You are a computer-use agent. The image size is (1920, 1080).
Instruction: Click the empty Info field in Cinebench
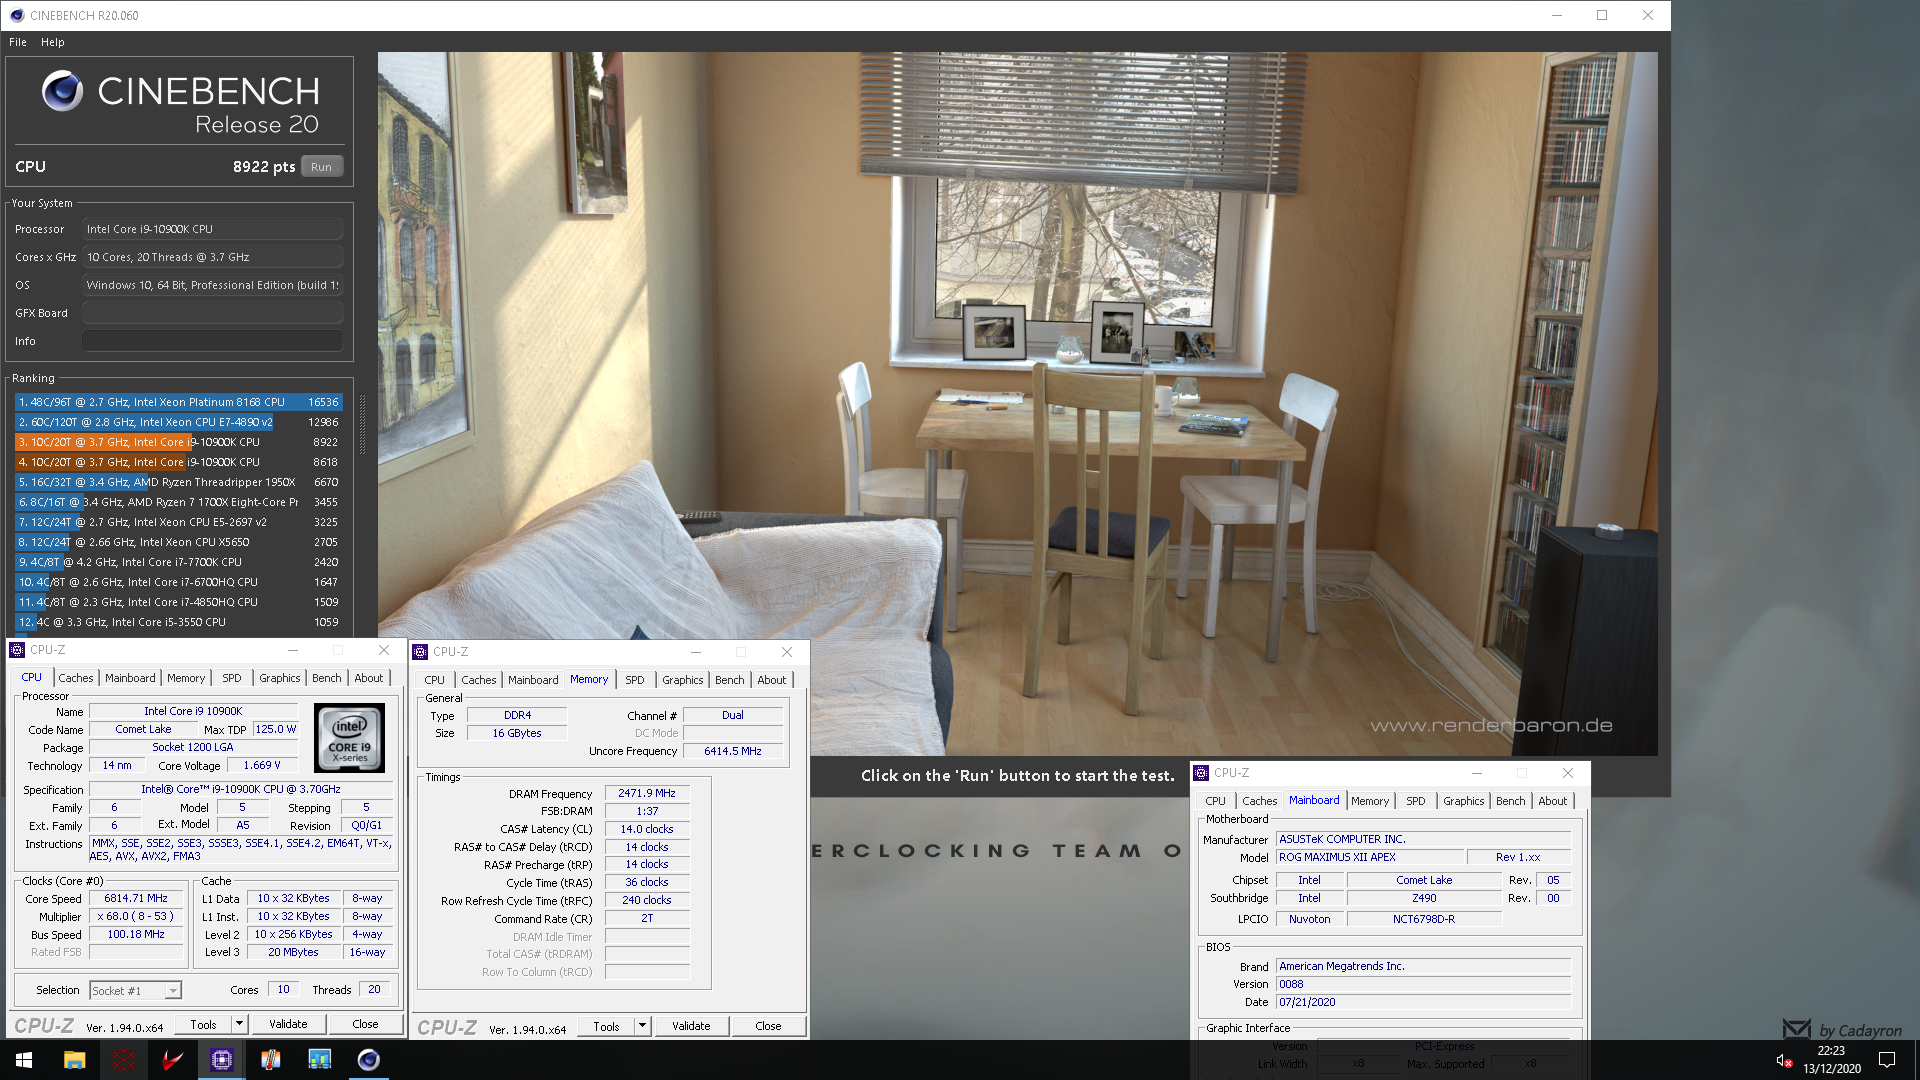(x=212, y=341)
